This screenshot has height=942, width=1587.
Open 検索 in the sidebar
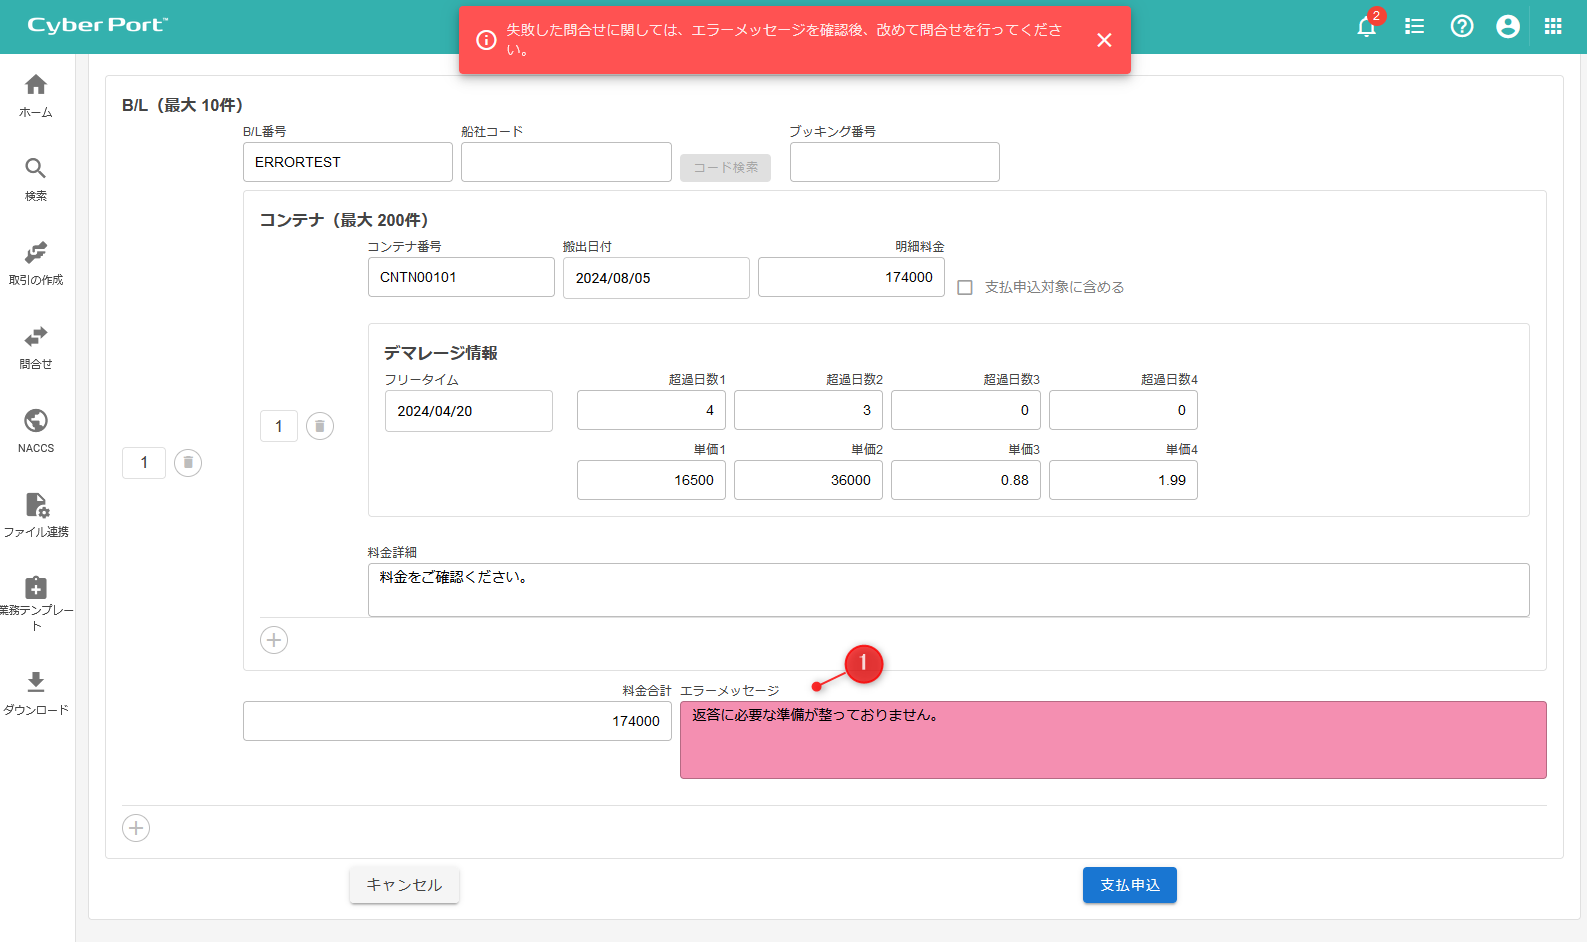(x=36, y=179)
